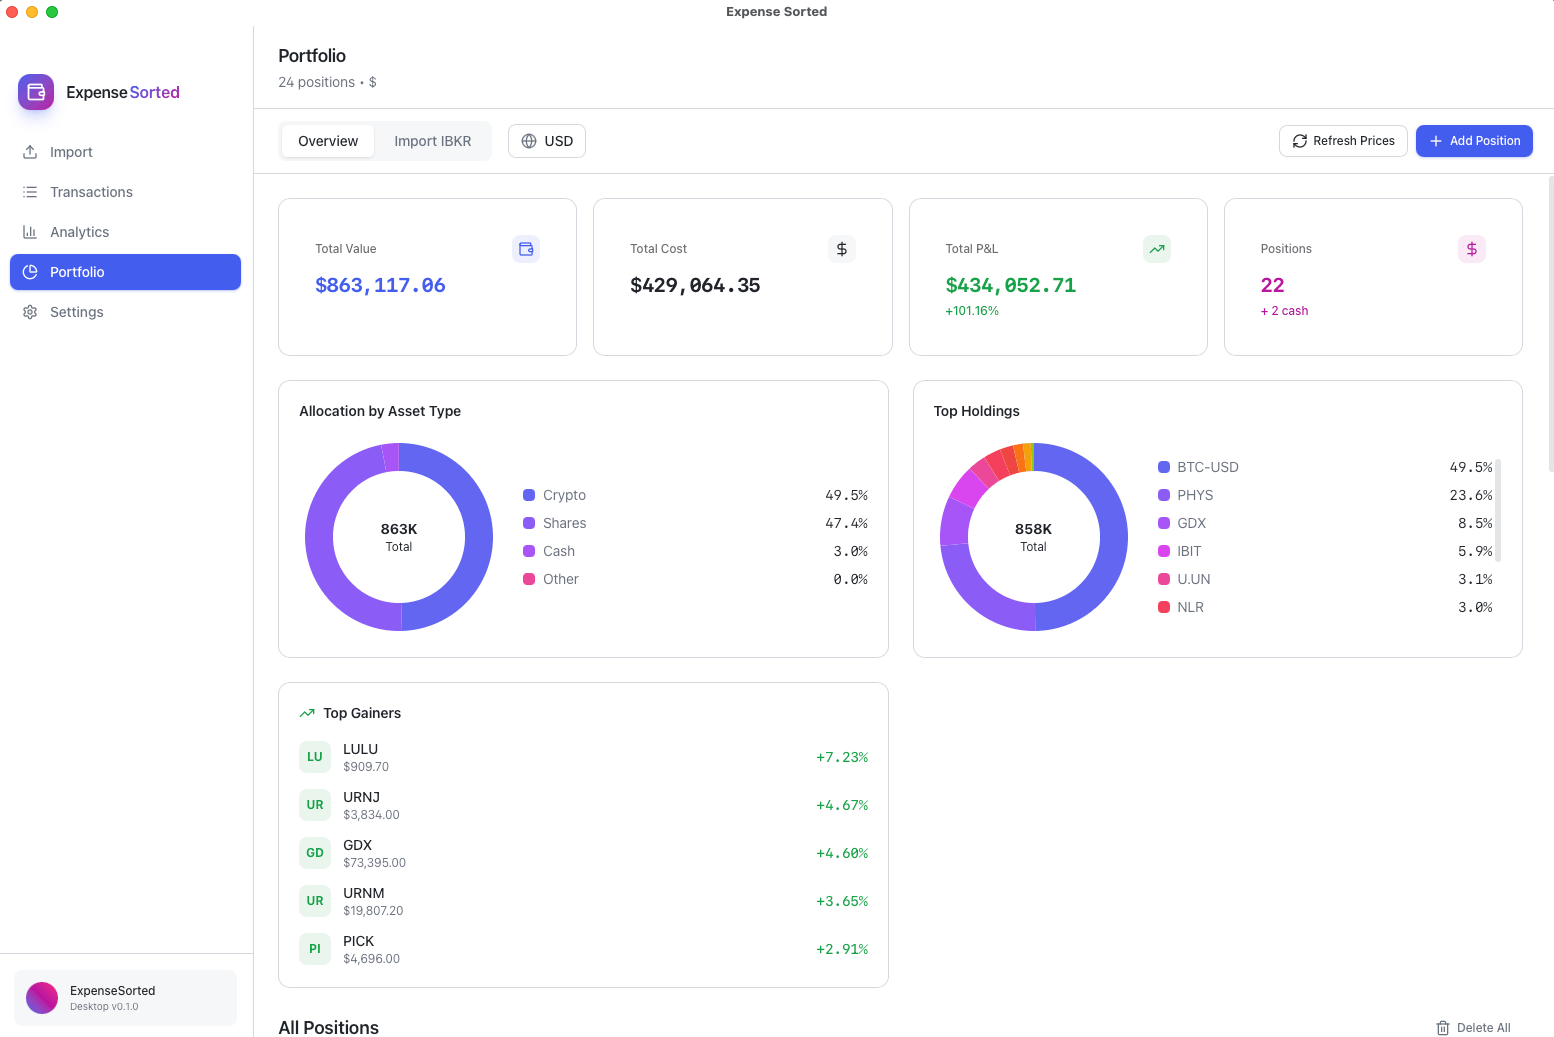This screenshot has height=1037, width=1554.
Task: Click the Settings gear icon
Action: [x=30, y=312]
